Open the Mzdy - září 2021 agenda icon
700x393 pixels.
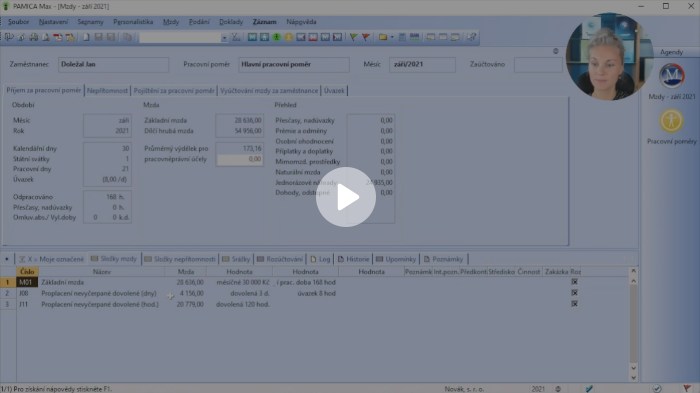coord(671,76)
